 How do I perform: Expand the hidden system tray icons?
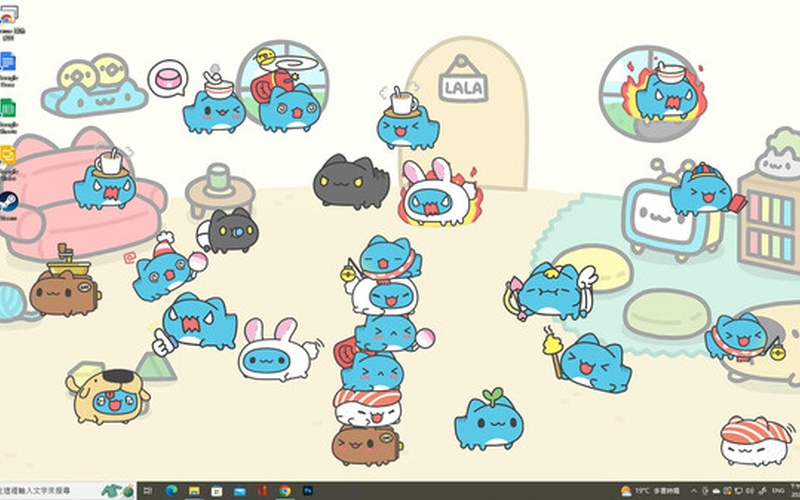(x=694, y=491)
